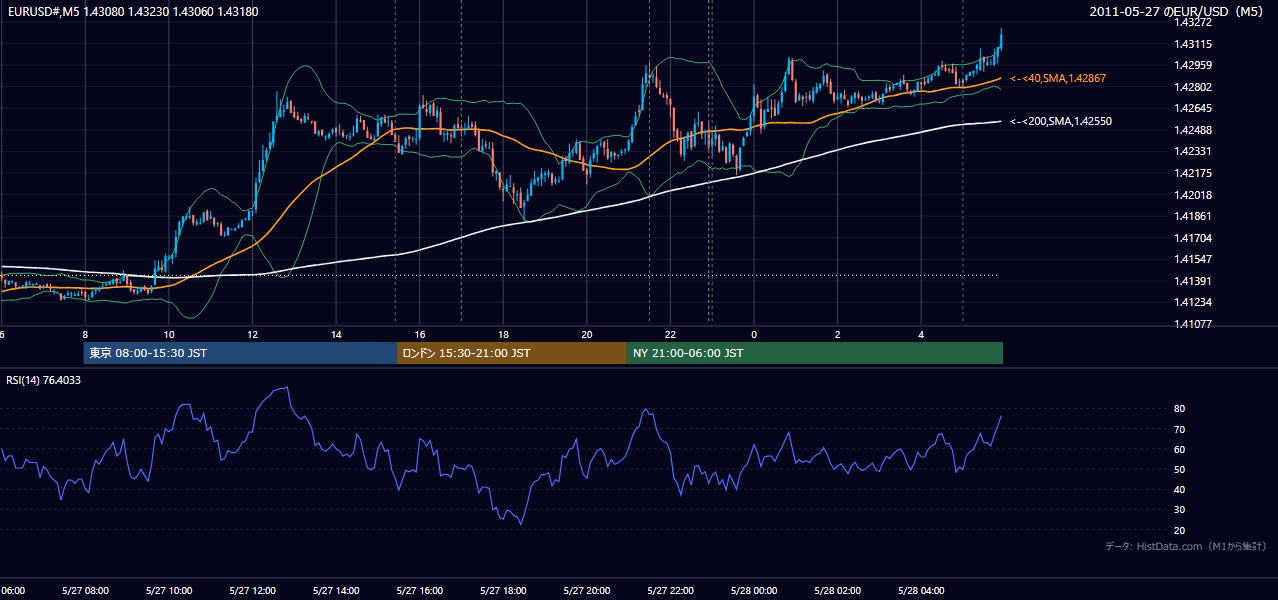
Task: Click the bottom date label 5/28 00:00
Action: coord(752,591)
